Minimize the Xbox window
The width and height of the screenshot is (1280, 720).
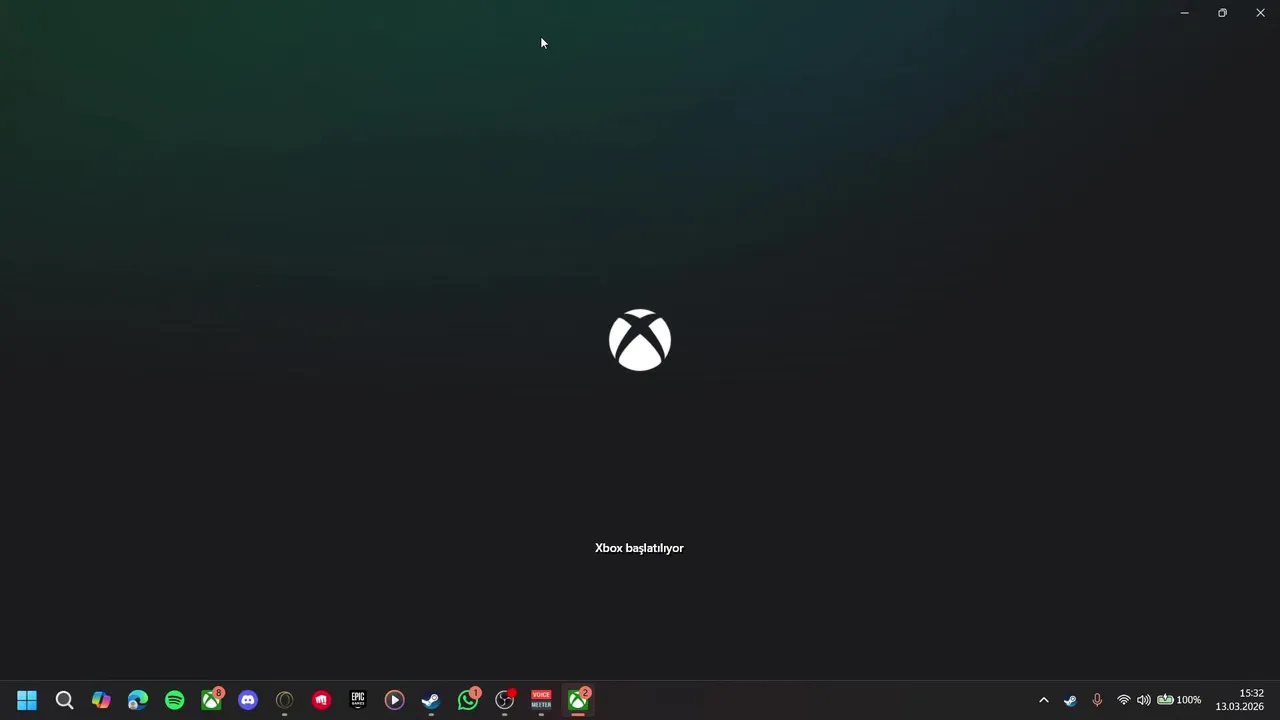(1185, 13)
